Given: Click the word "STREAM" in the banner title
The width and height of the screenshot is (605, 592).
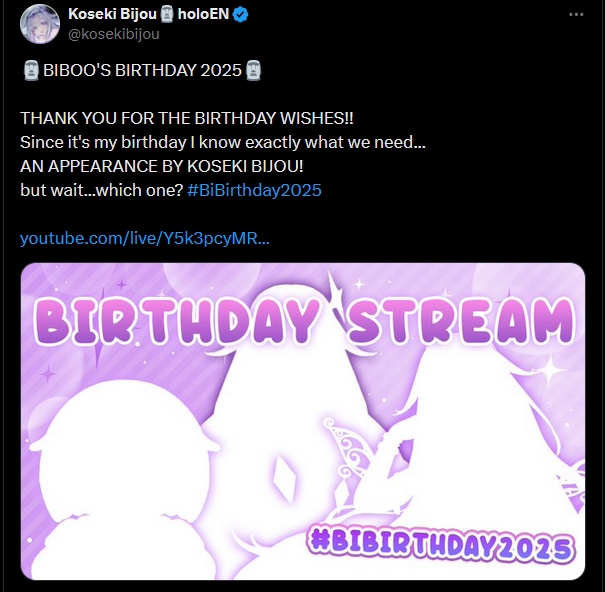Looking at the screenshot, I should point(461,321).
